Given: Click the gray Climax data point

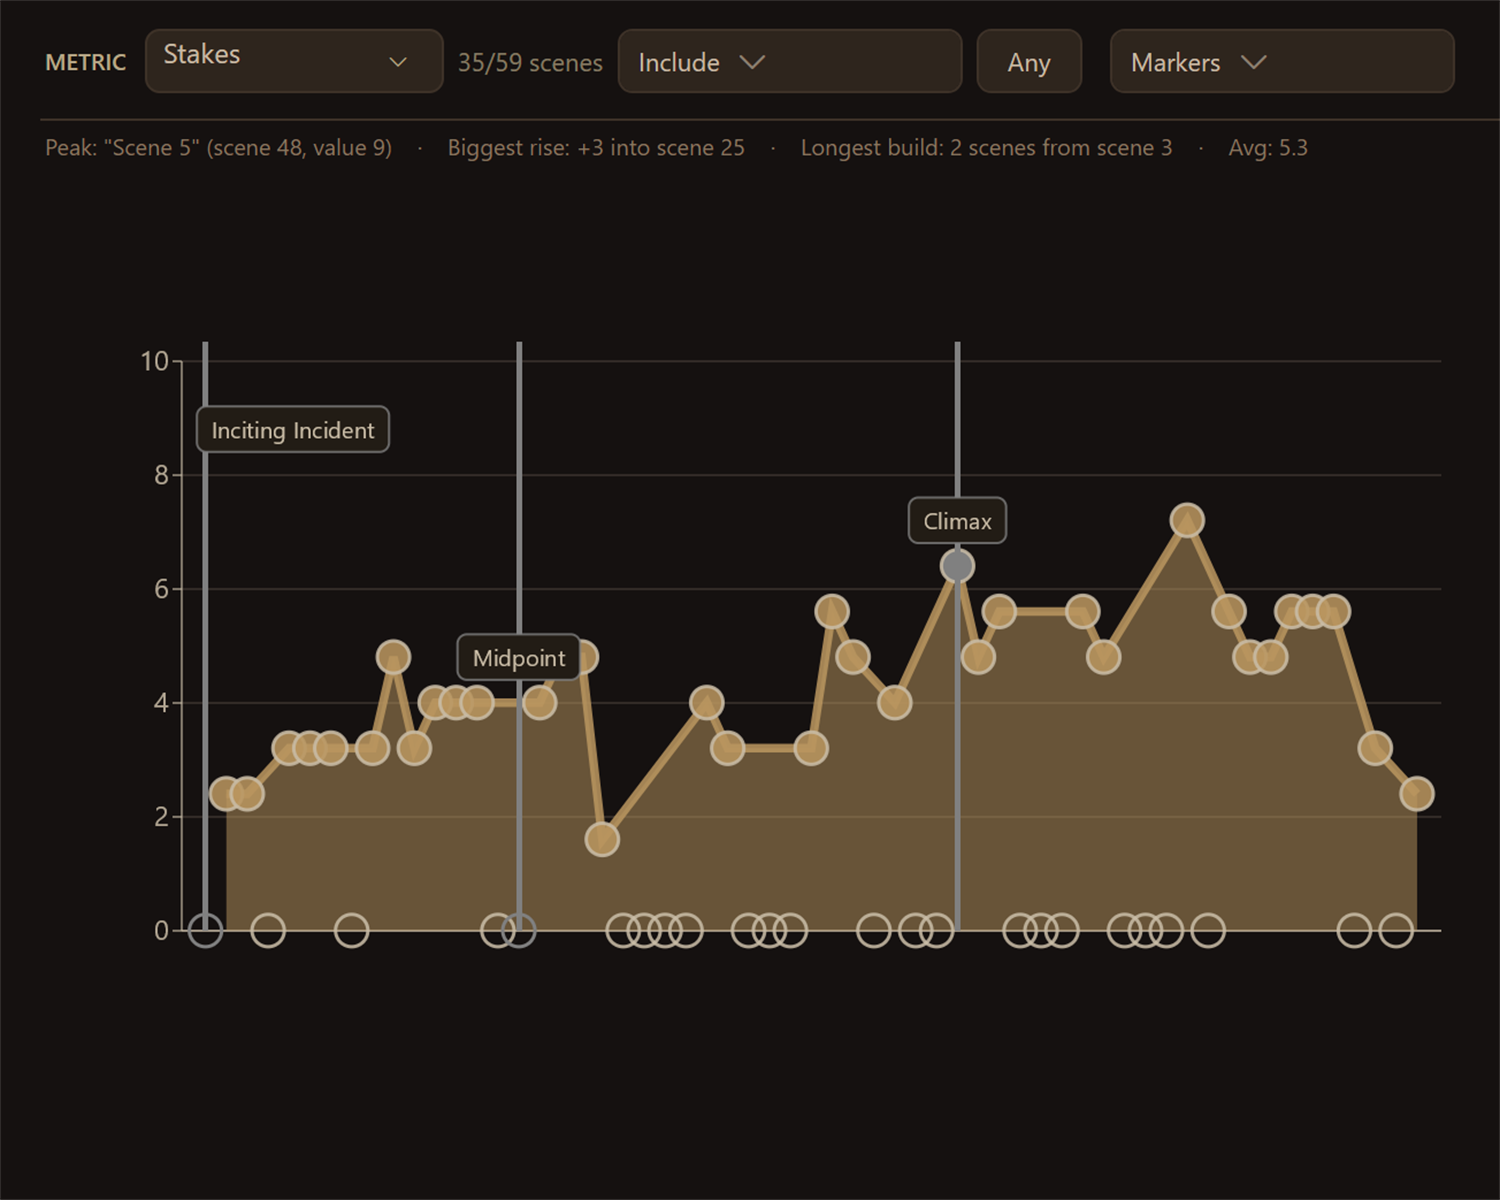Looking at the screenshot, I should point(957,566).
